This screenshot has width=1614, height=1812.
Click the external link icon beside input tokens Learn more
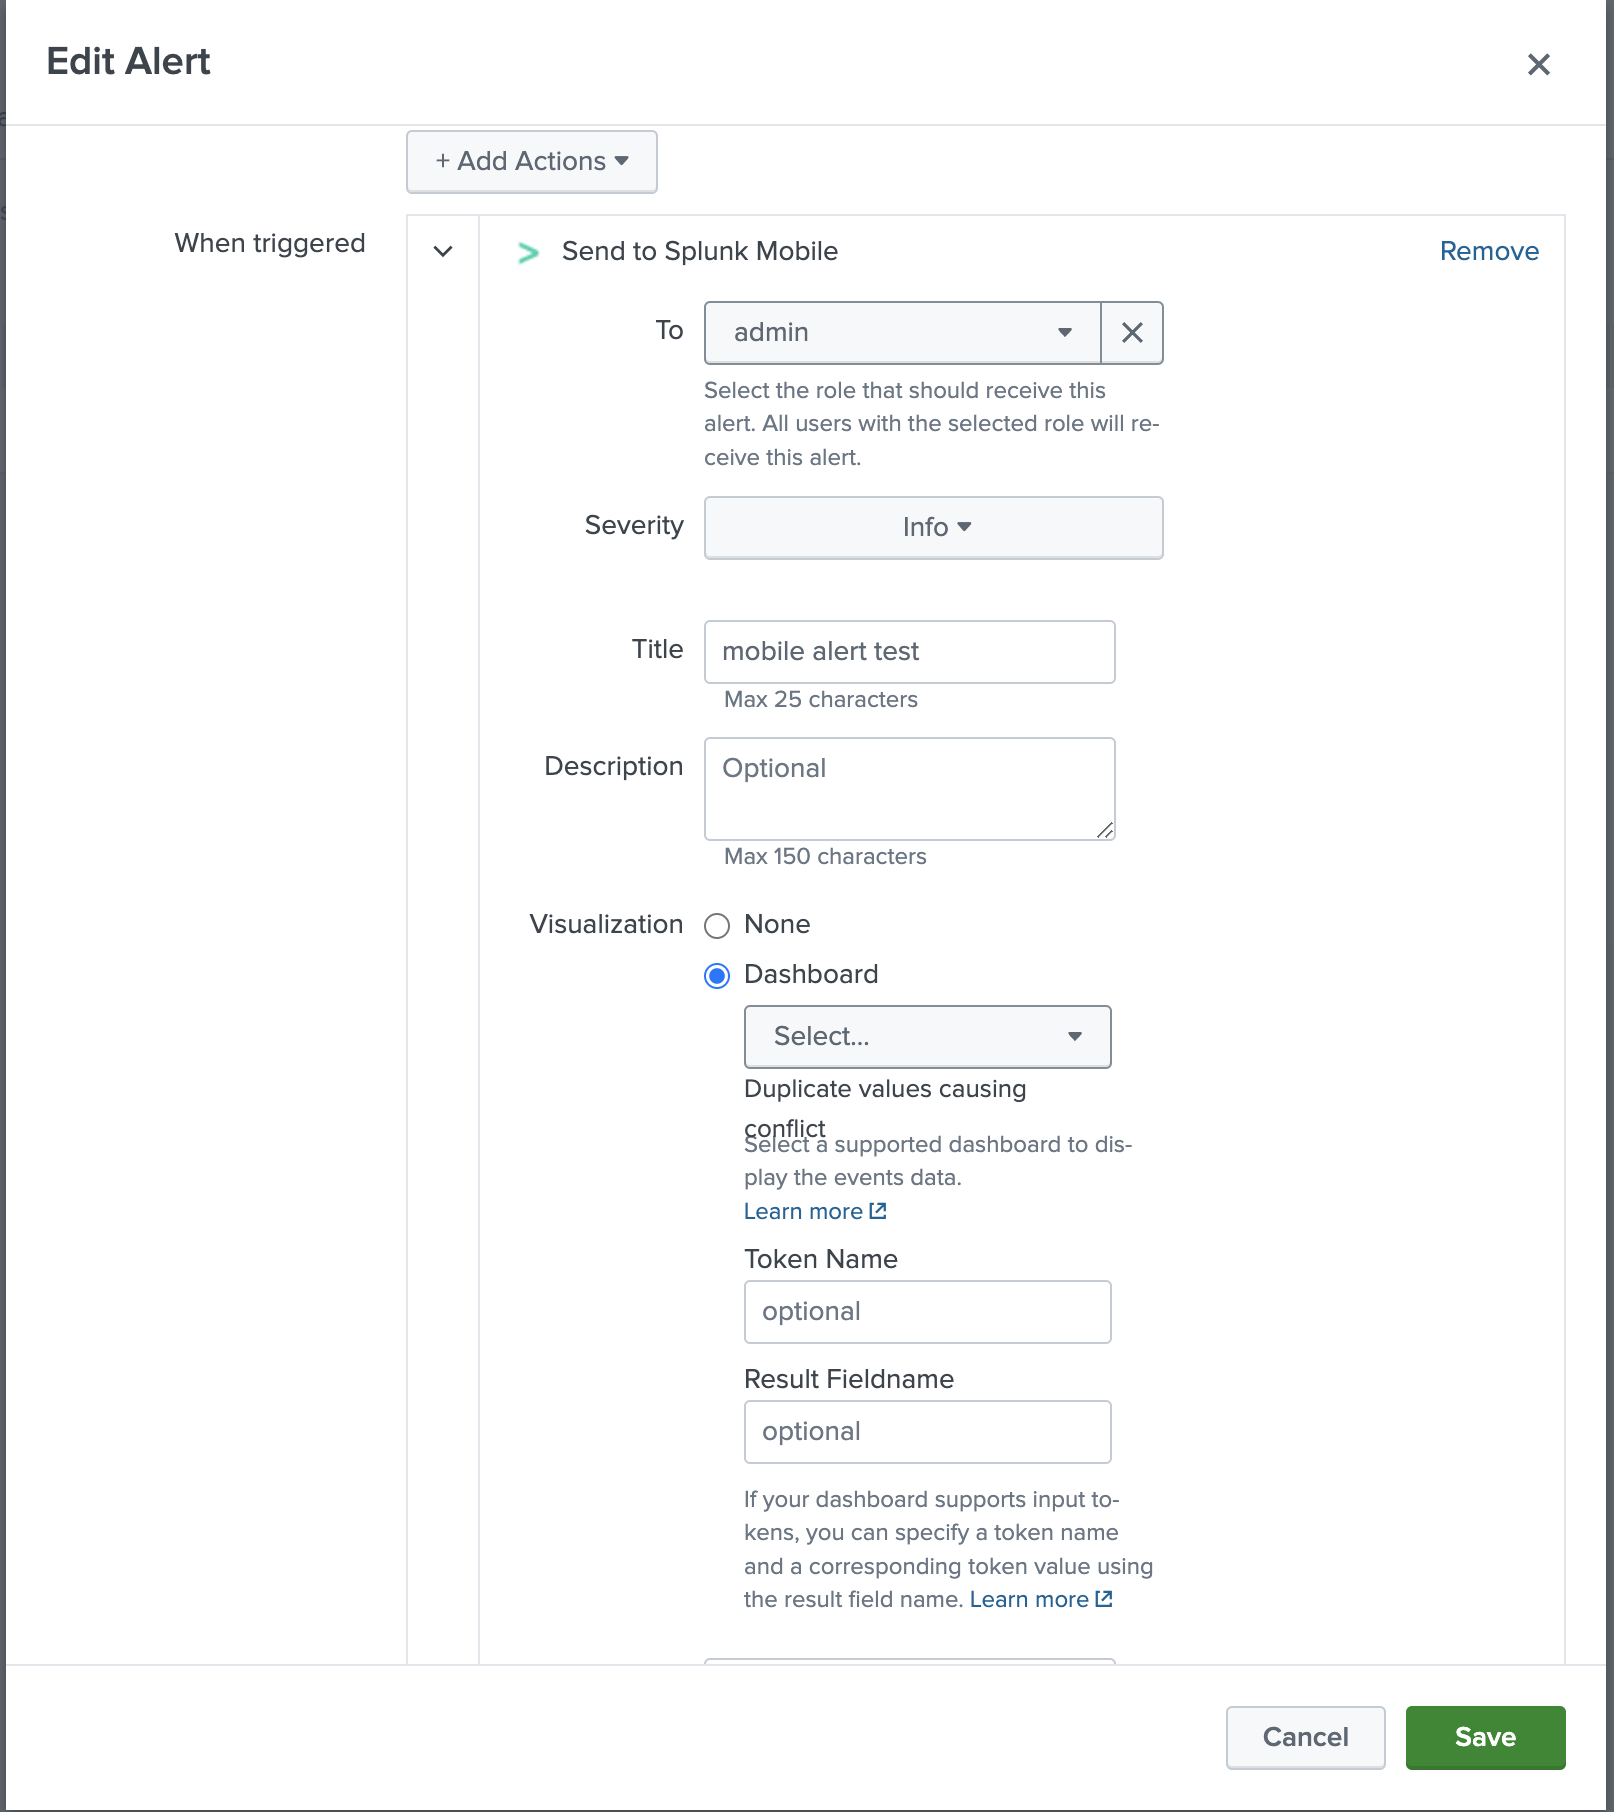(x=1103, y=1598)
